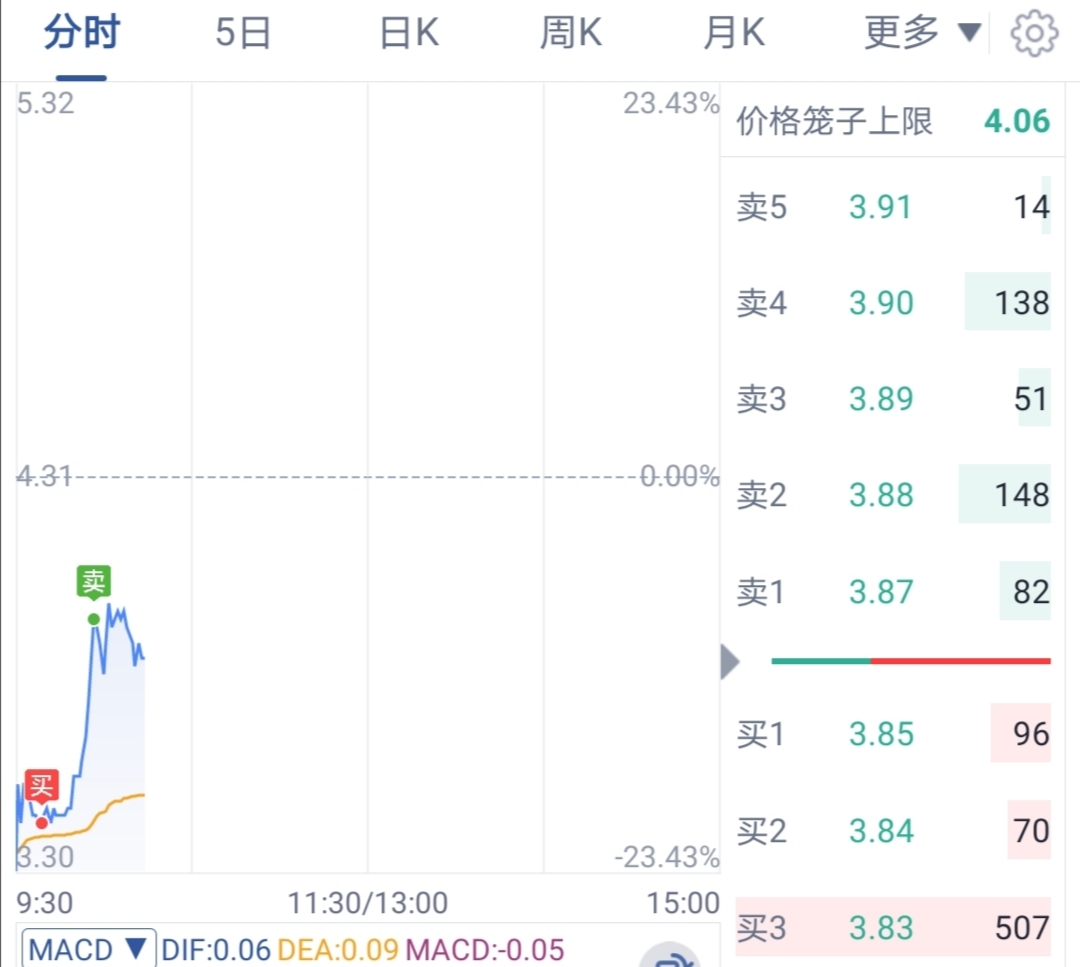Select the 周K chart tab
The height and width of the screenshot is (967, 1080).
click(x=571, y=32)
